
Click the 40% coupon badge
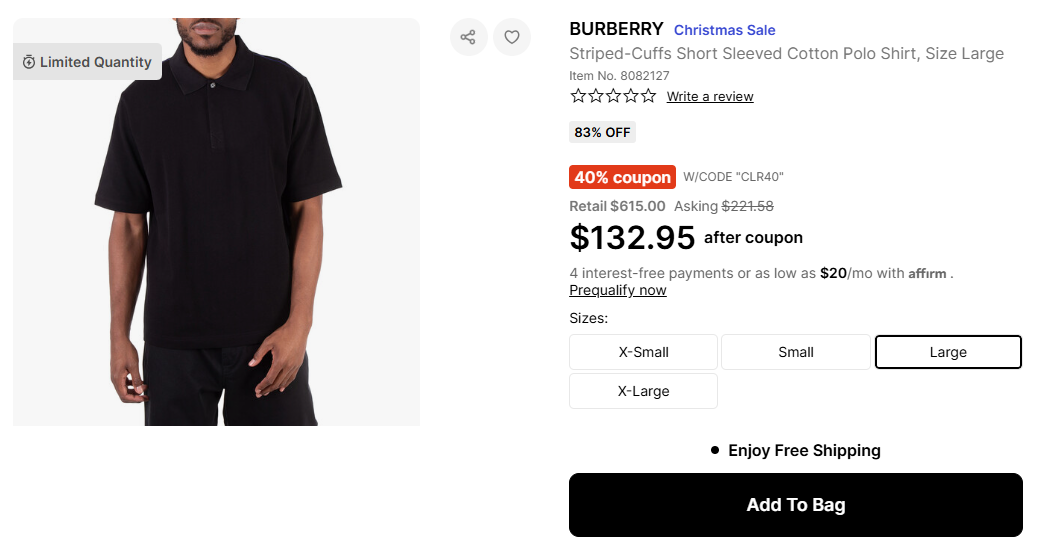click(x=622, y=177)
